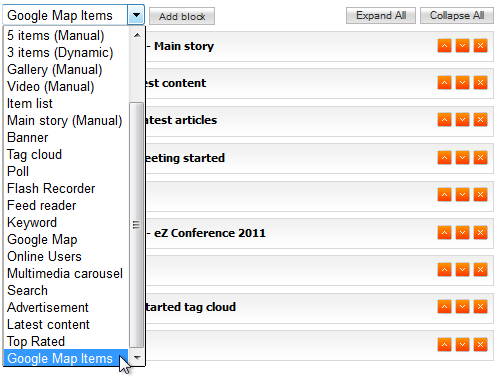Click the Expand All button

(x=381, y=15)
